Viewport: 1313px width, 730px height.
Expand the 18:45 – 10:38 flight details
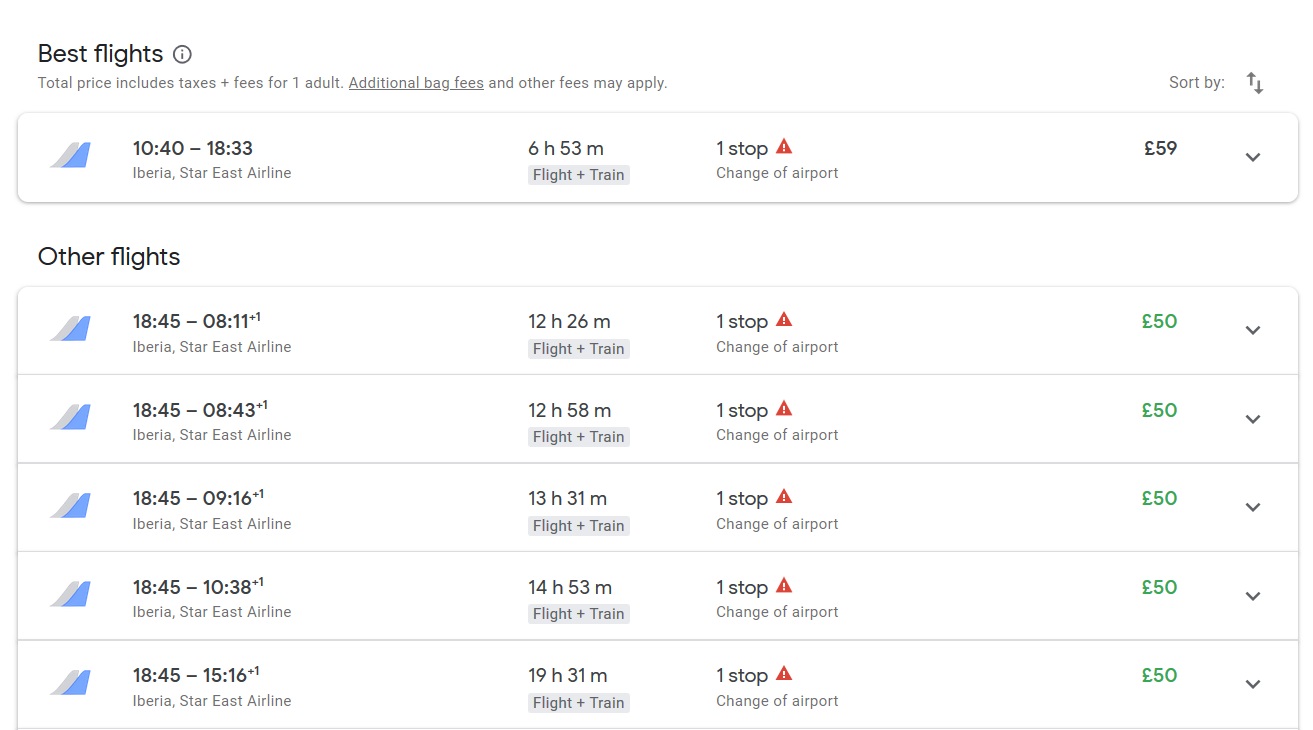pos(1253,596)
